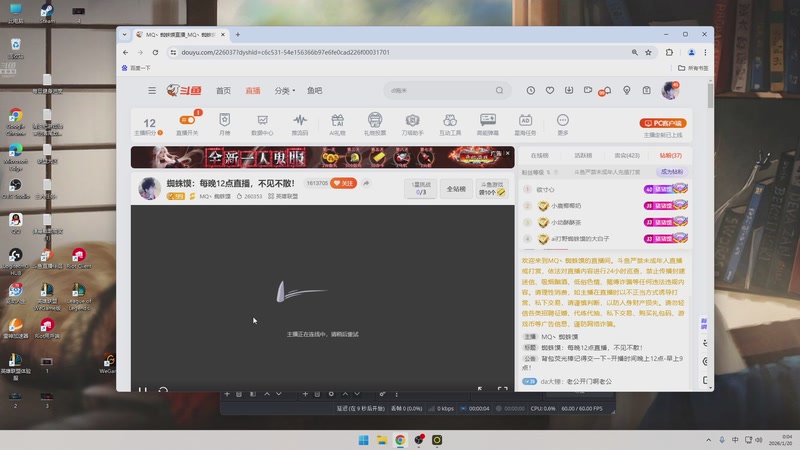Switch to the 活跃榜 tab
The height and width of the screenshot is (450, 800).
tap(583, 156)
